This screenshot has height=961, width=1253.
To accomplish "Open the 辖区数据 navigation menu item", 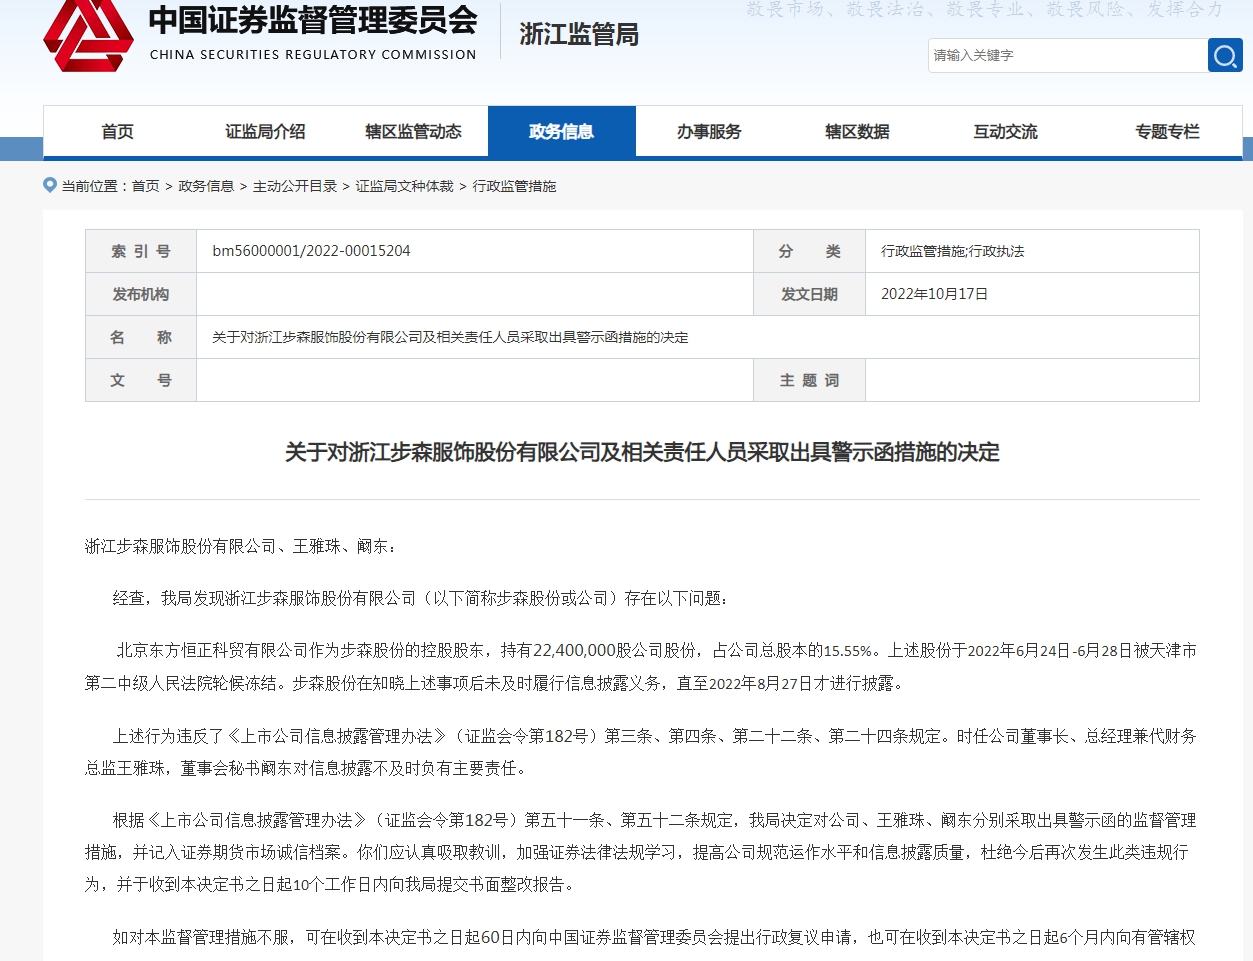I will pyautogui.click(x=857, y=131).
